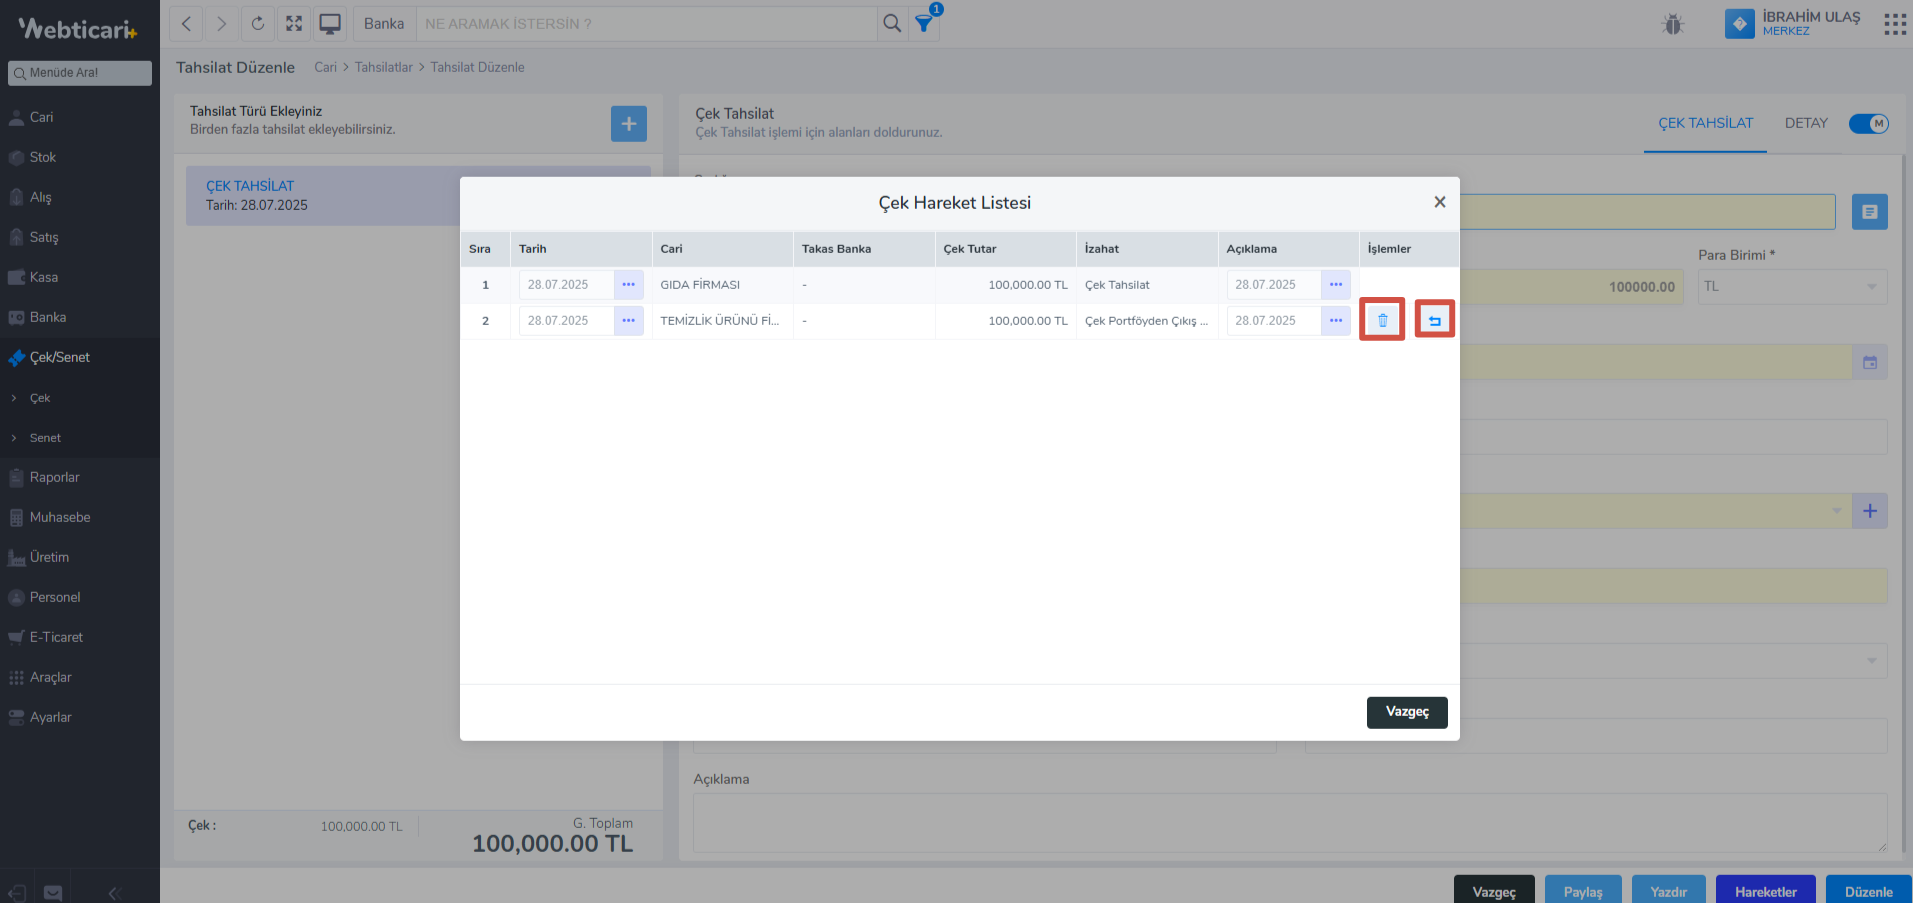The image size is (1913, 903).
Task: Click the Hareketler button
Action: pos(1765,891)
